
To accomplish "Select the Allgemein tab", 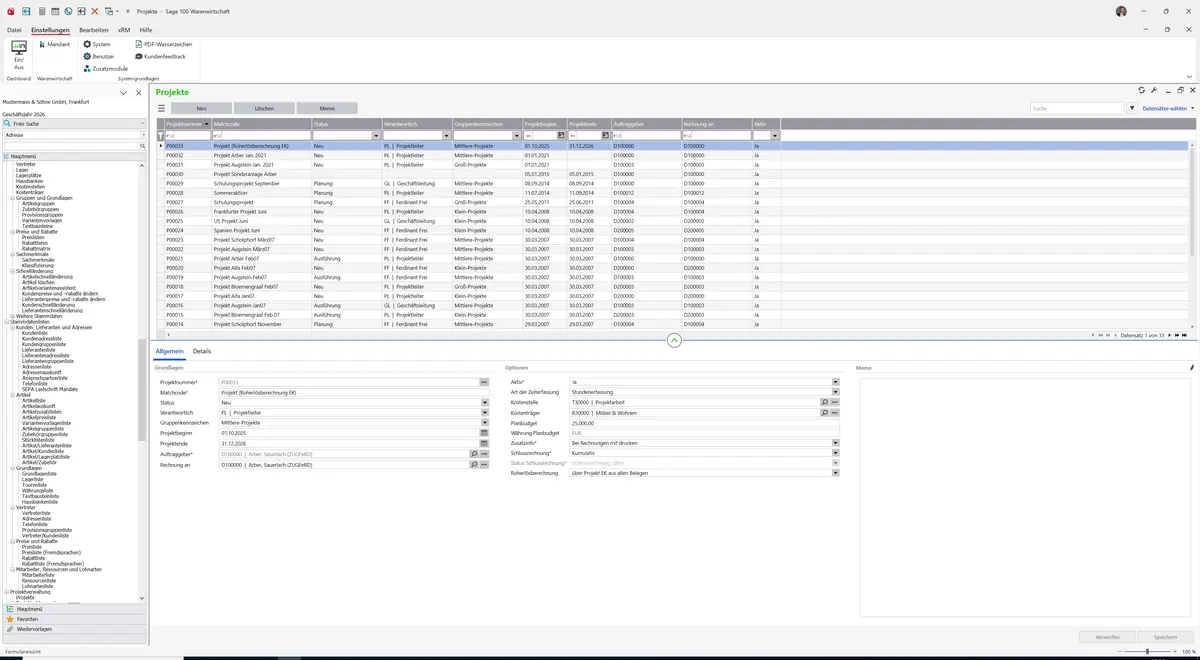I will click(169, 351).
